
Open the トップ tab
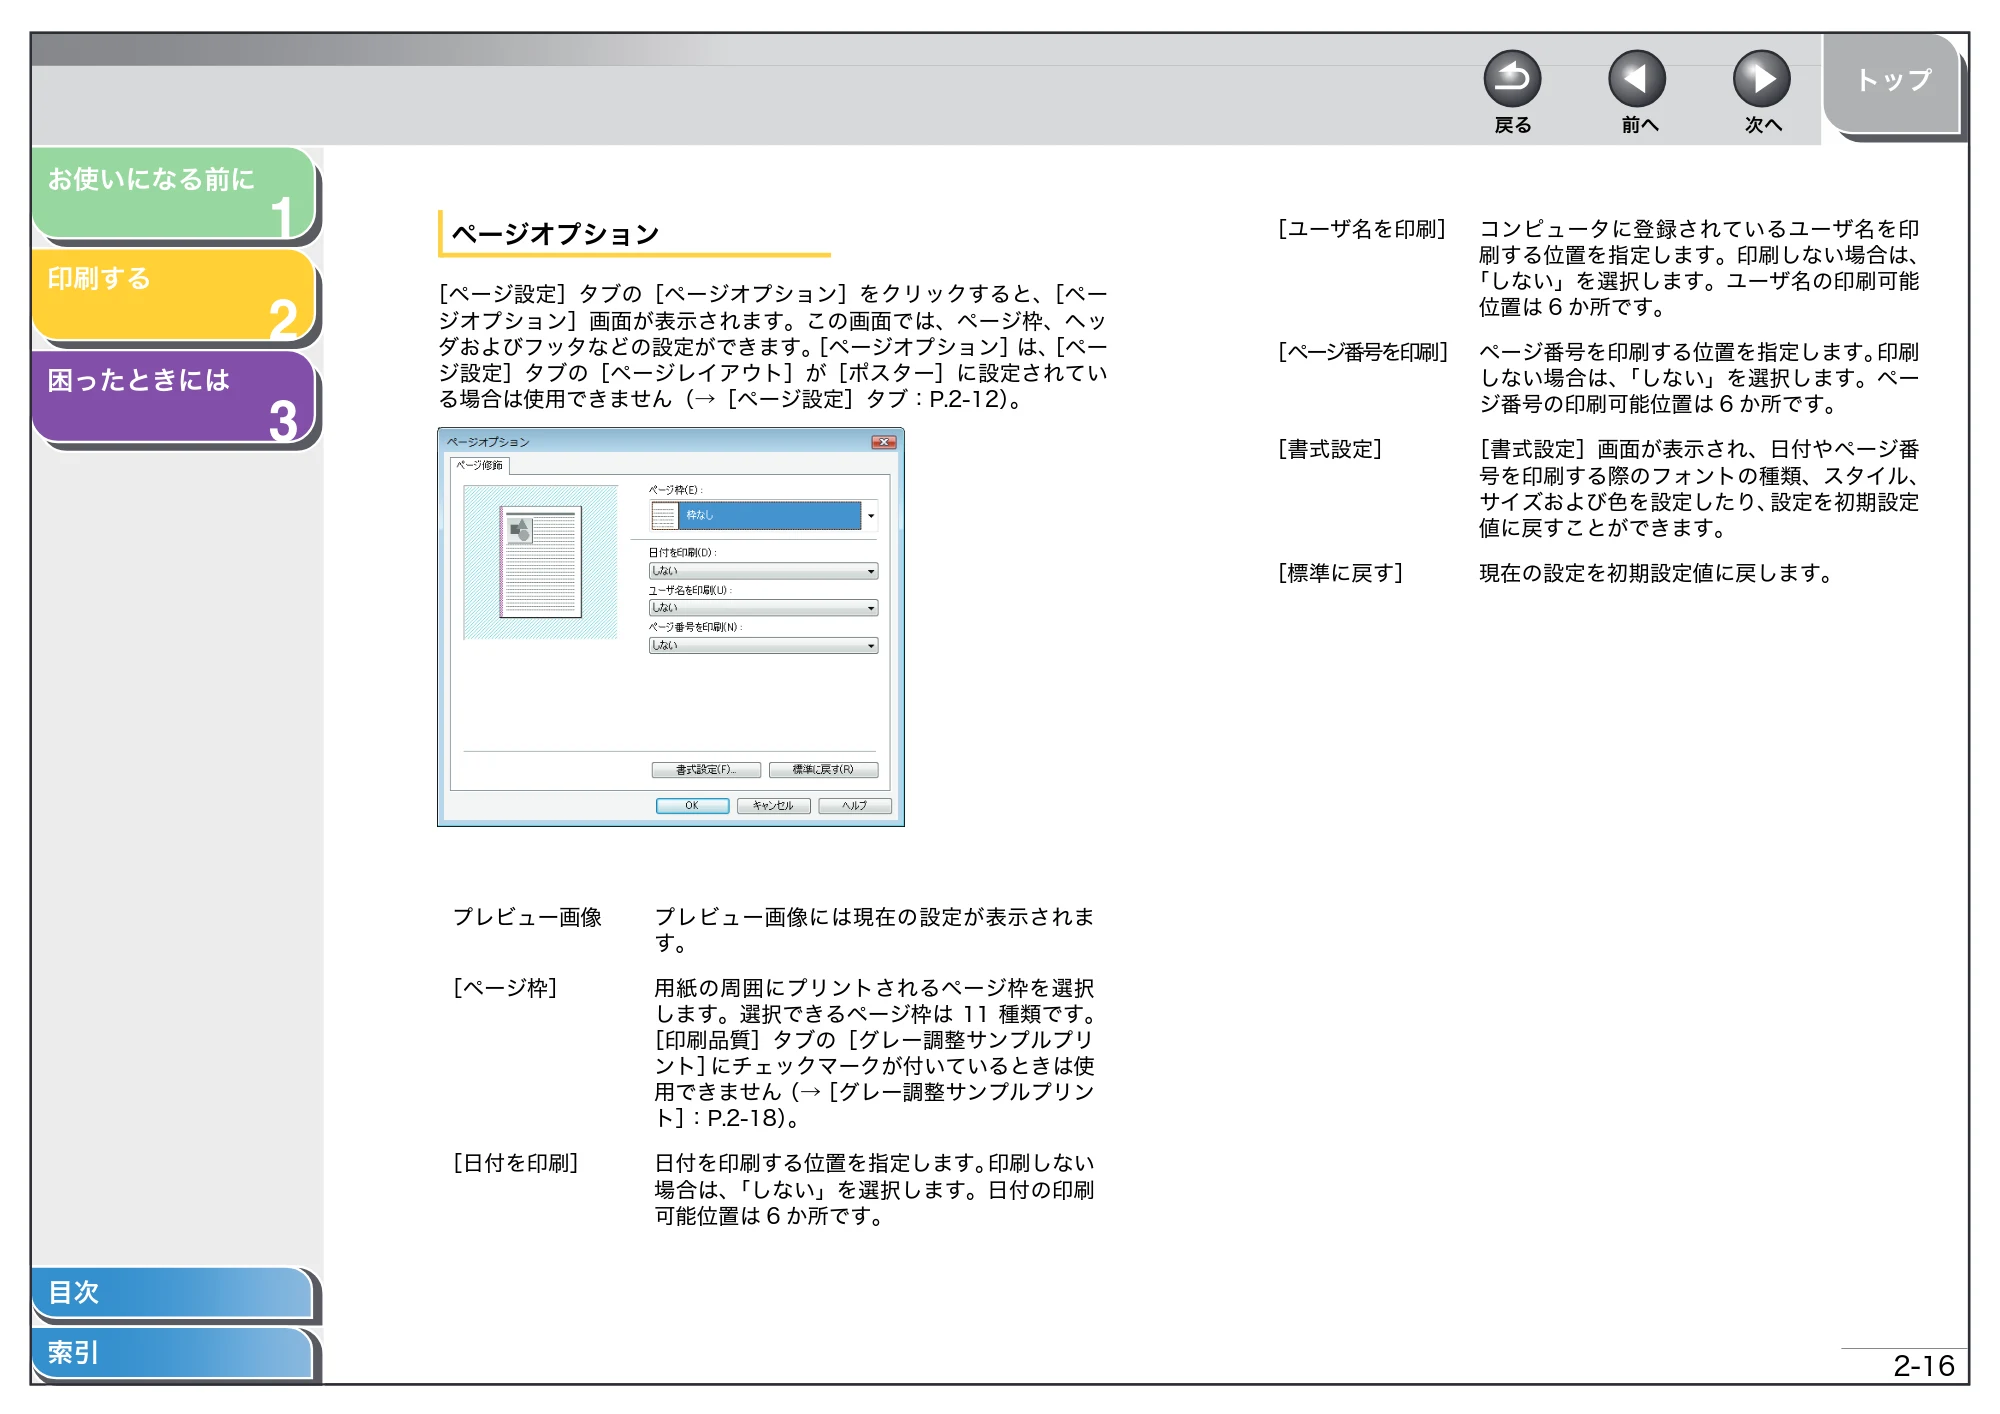tap(1891, 83)
